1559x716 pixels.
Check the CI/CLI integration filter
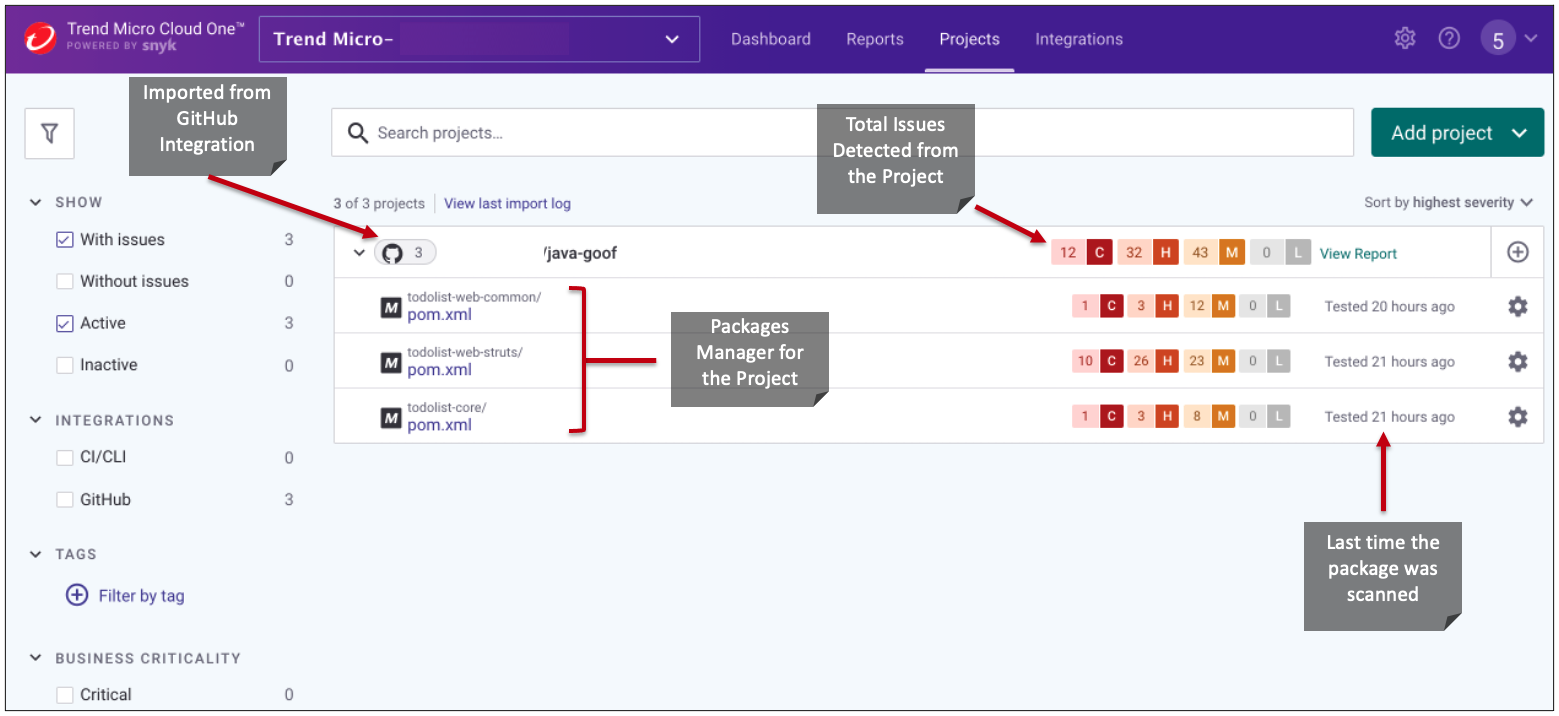(65, 458)
